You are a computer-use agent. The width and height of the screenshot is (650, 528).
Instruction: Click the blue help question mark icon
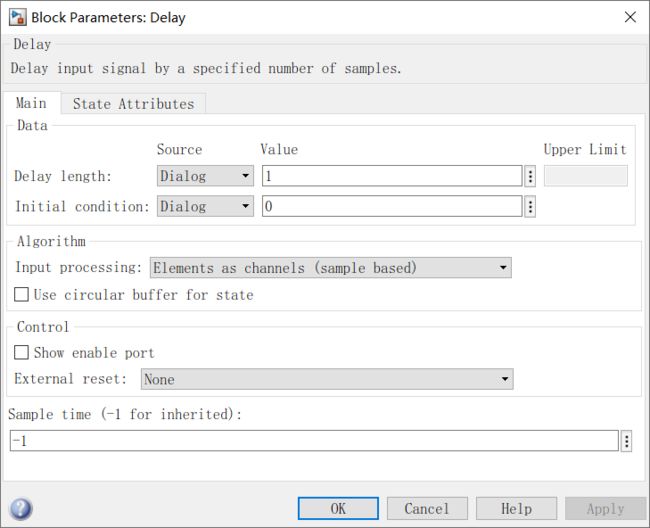click(x=20, y=508)
